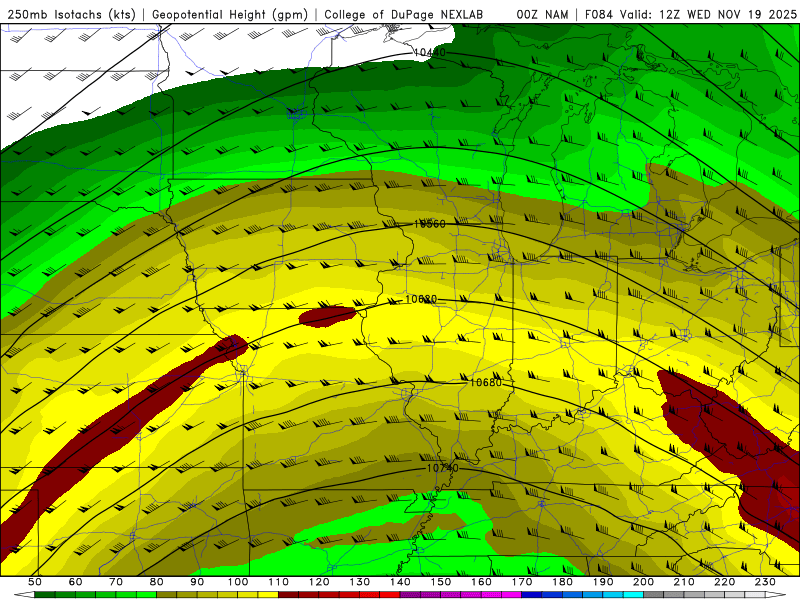
Task: Click the cyan legend swatch left of 200
Action: [x=633, y=595]
